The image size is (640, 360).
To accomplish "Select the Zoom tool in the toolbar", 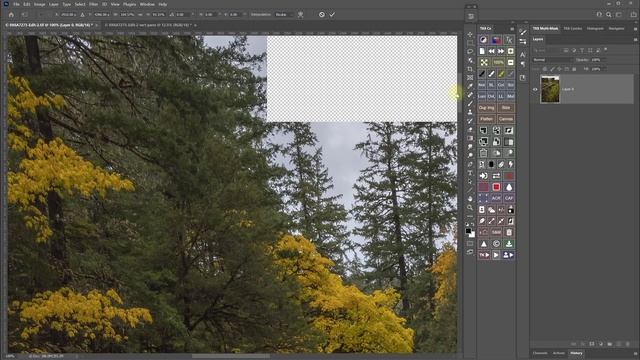I will (x=470, y=207).
